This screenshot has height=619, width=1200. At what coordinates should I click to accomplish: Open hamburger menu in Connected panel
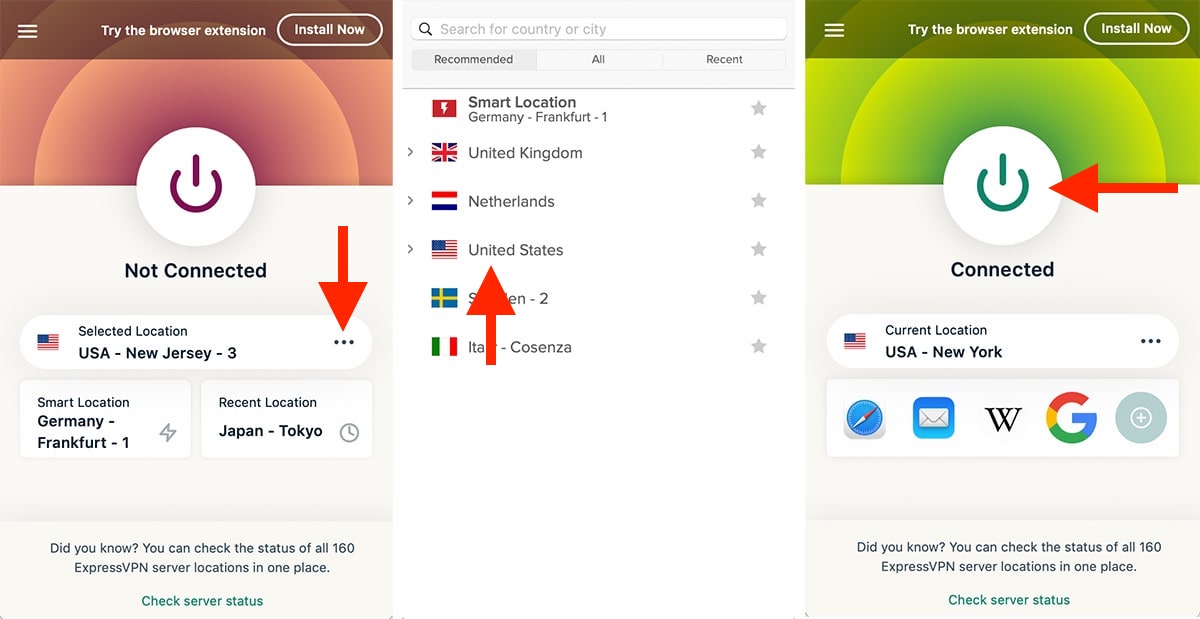point(834,30)
